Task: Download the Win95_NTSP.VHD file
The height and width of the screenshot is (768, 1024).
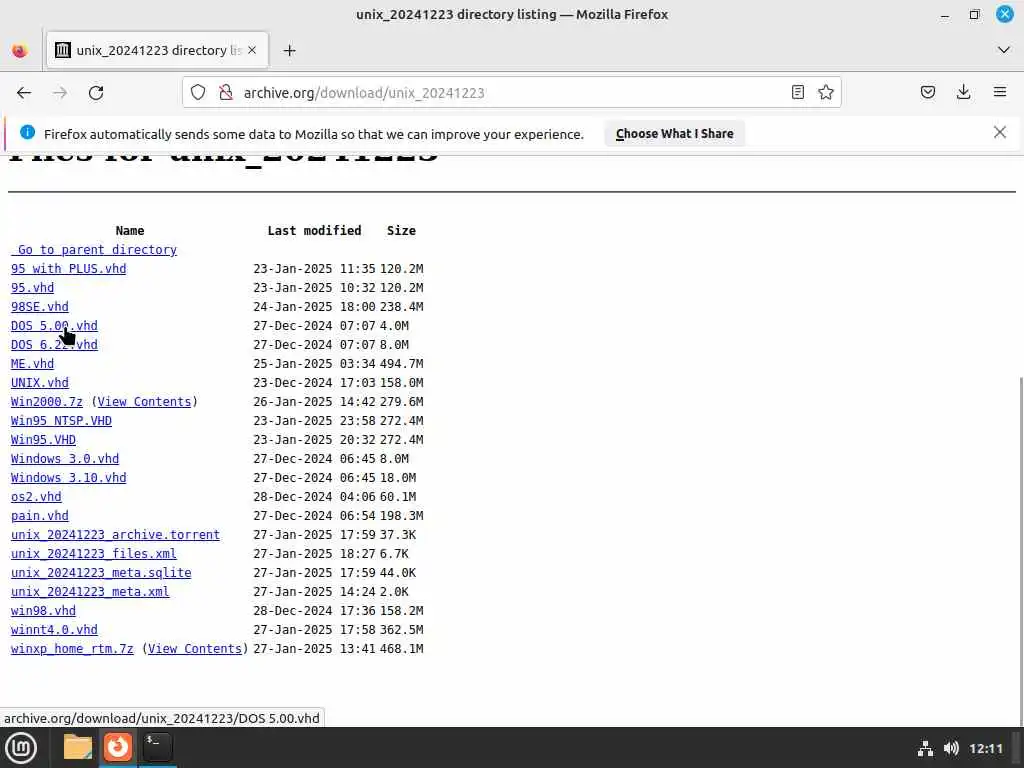Action: [61, 421]
